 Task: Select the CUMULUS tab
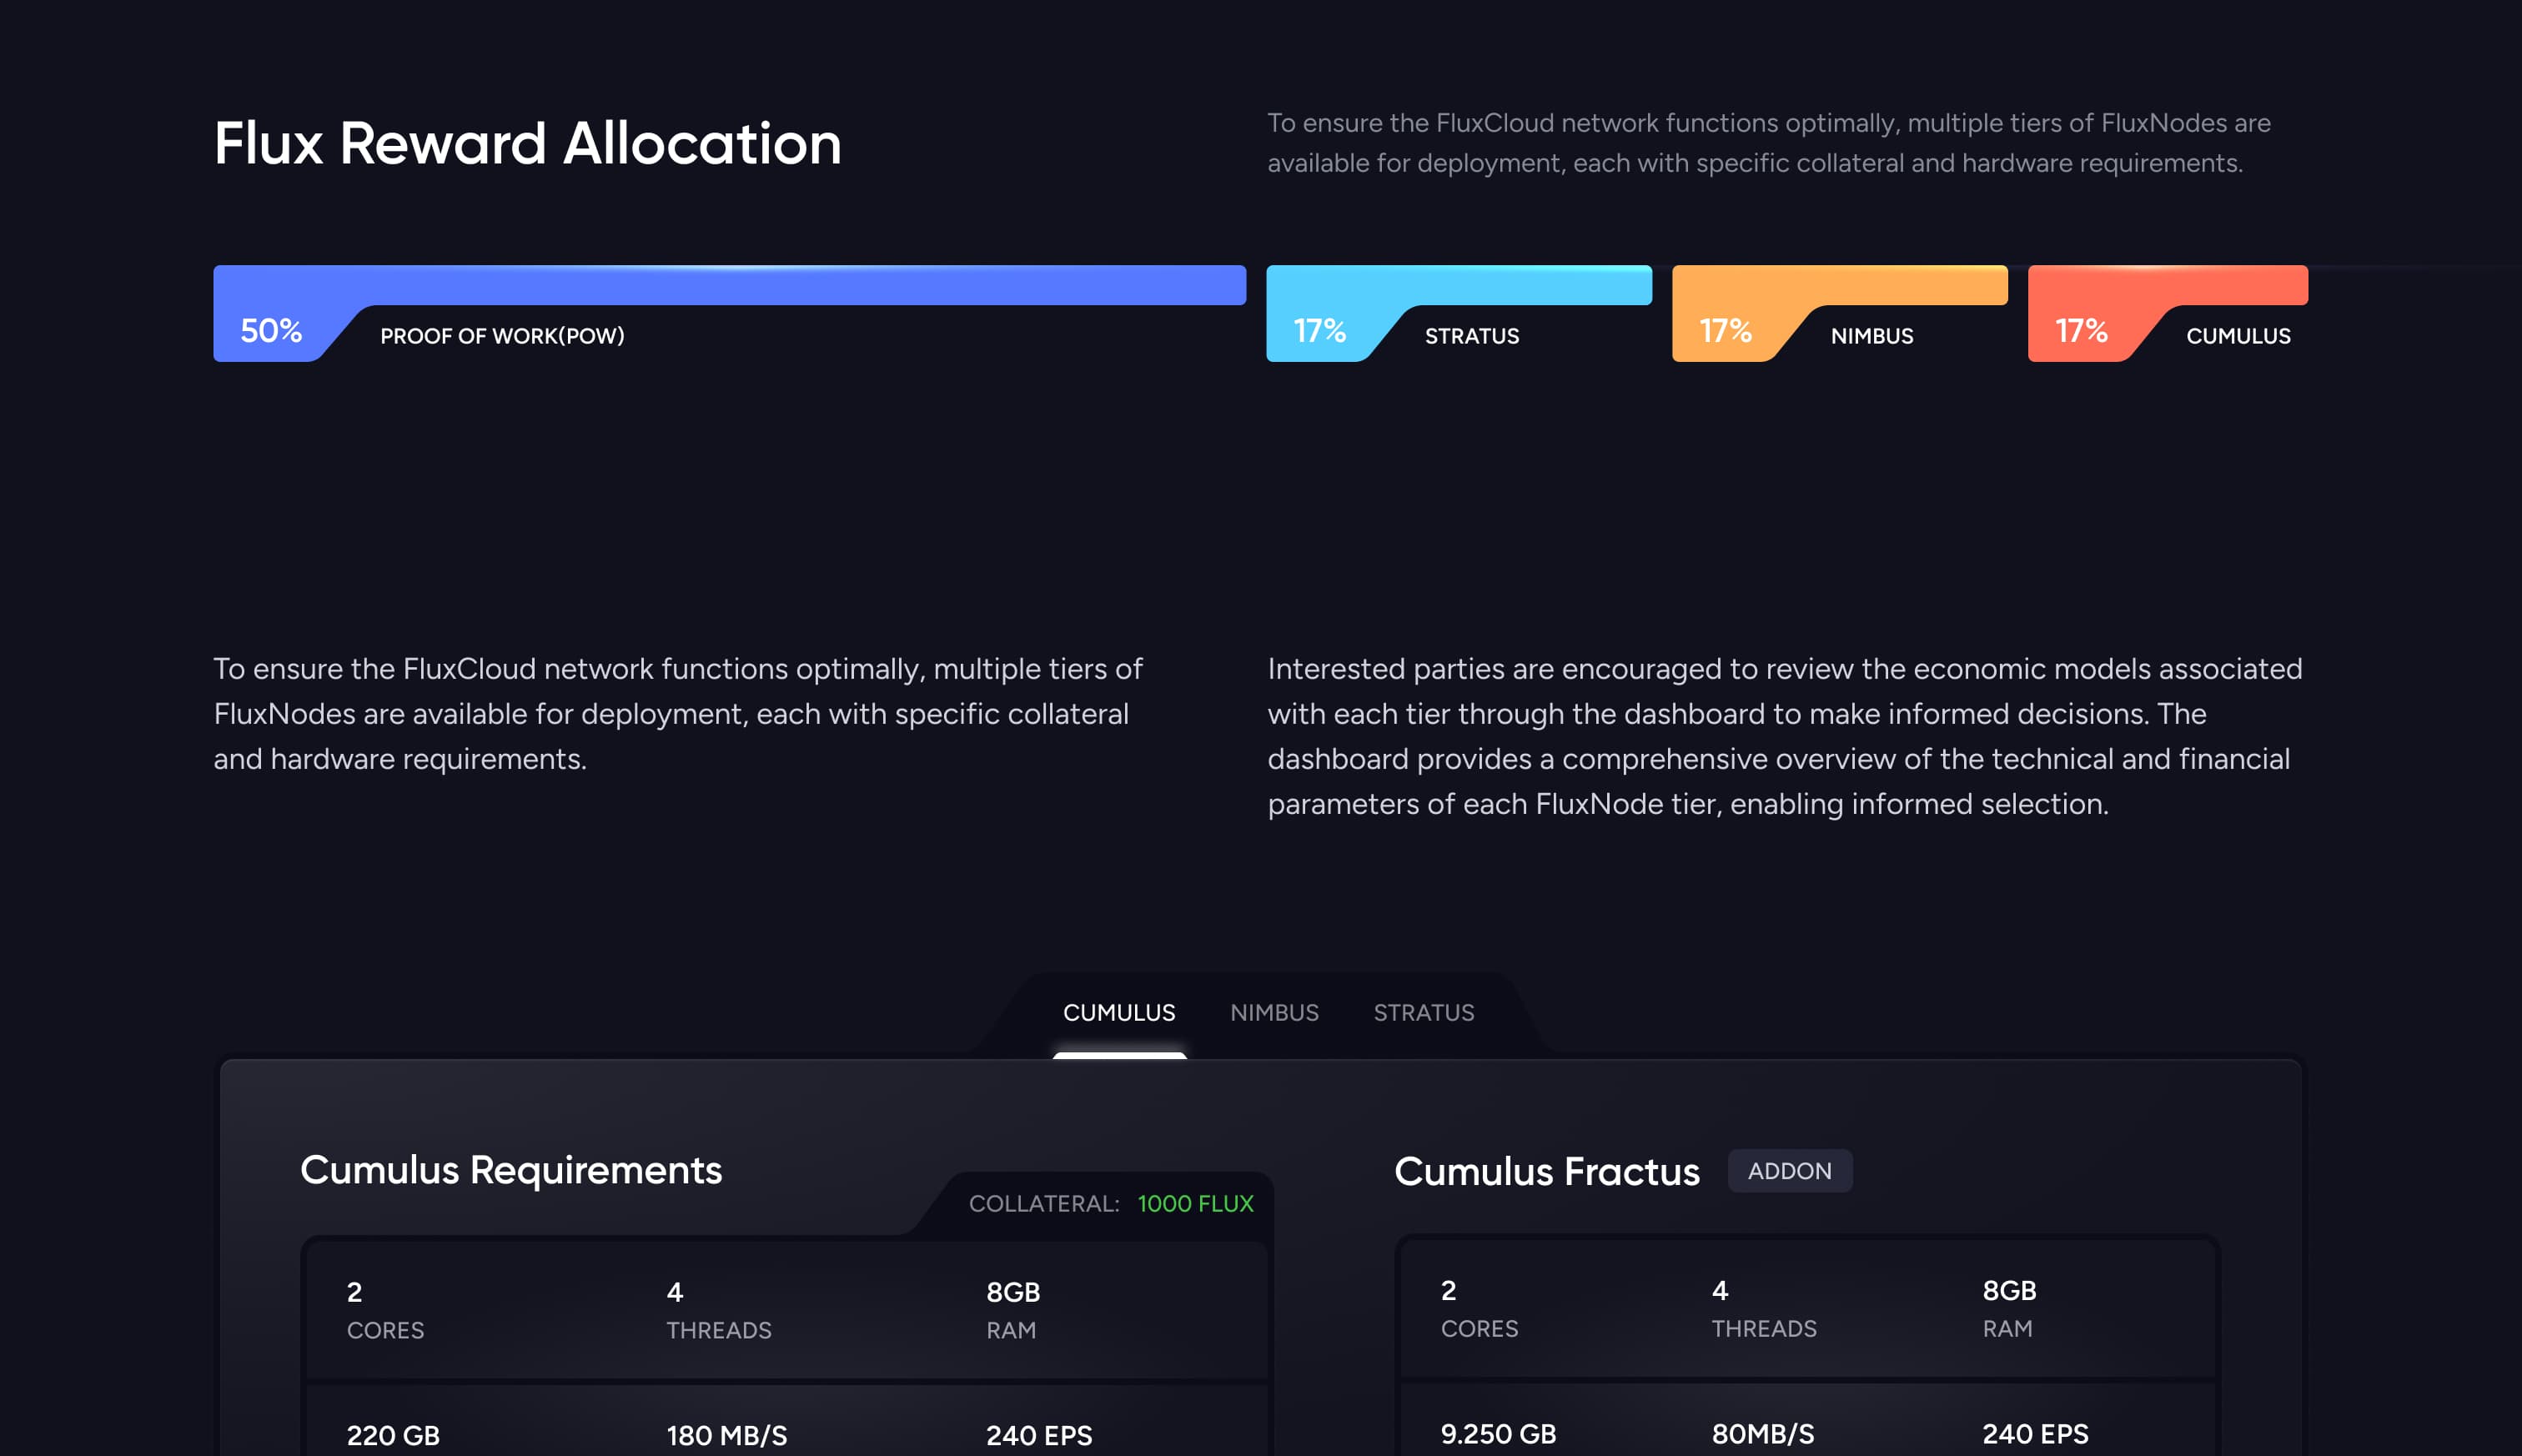pyautogui.click(x=1119, y=1012)
